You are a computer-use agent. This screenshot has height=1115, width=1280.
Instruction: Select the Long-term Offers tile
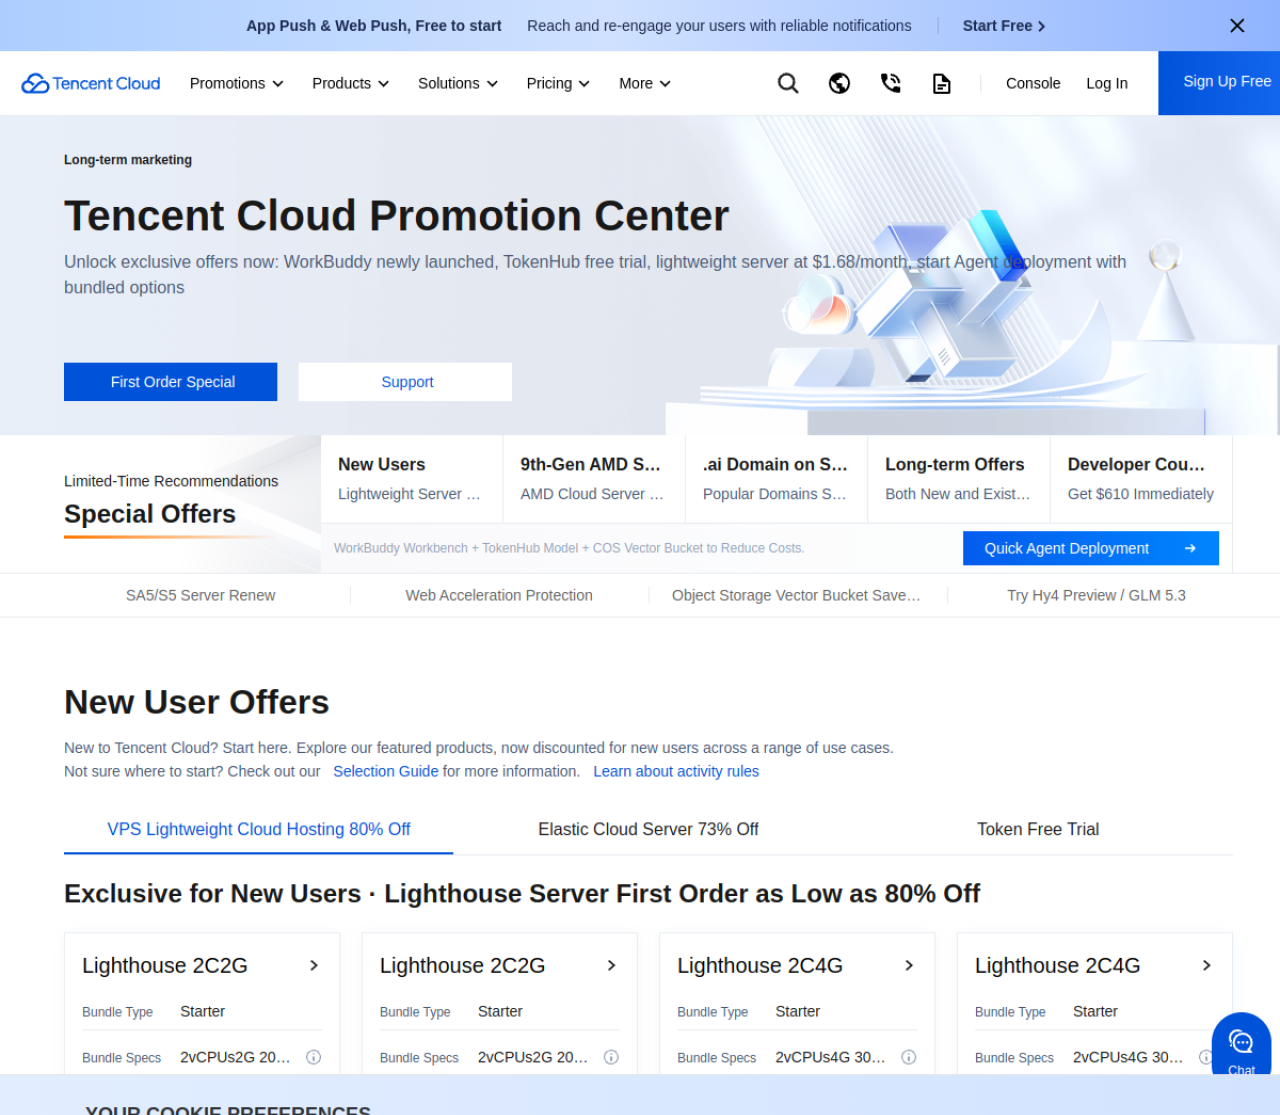(x=959, y=479)
